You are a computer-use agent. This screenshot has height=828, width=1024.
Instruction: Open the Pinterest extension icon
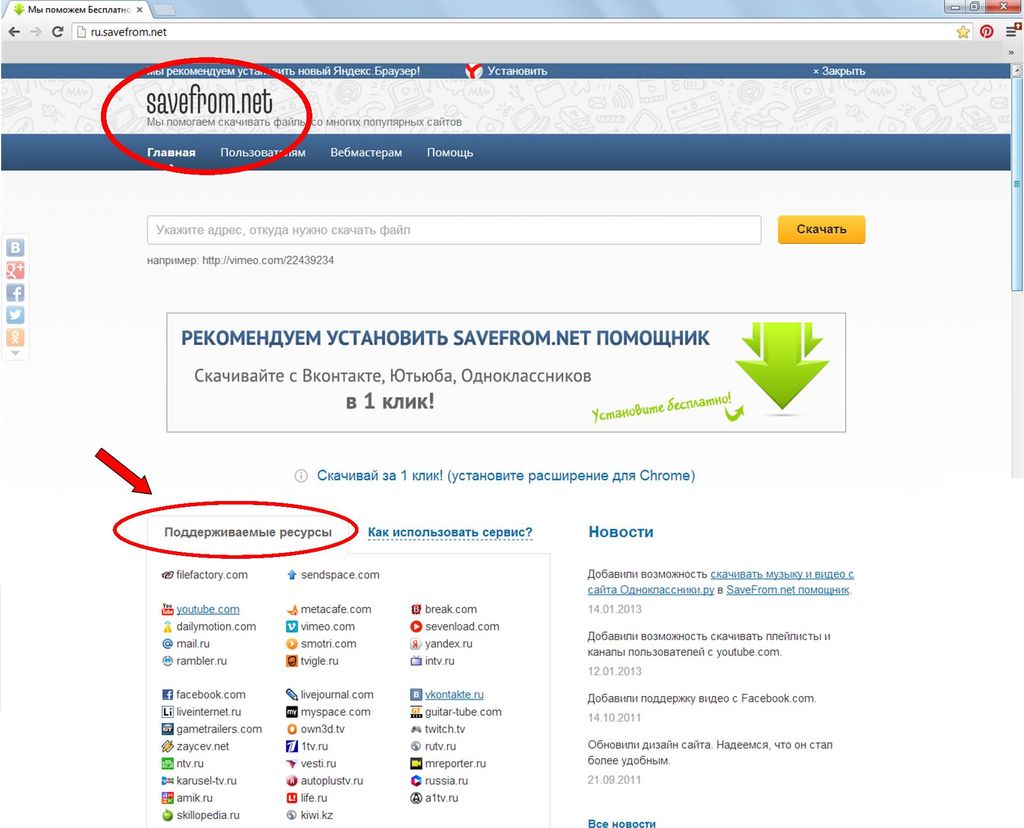(x=986, y=31)
